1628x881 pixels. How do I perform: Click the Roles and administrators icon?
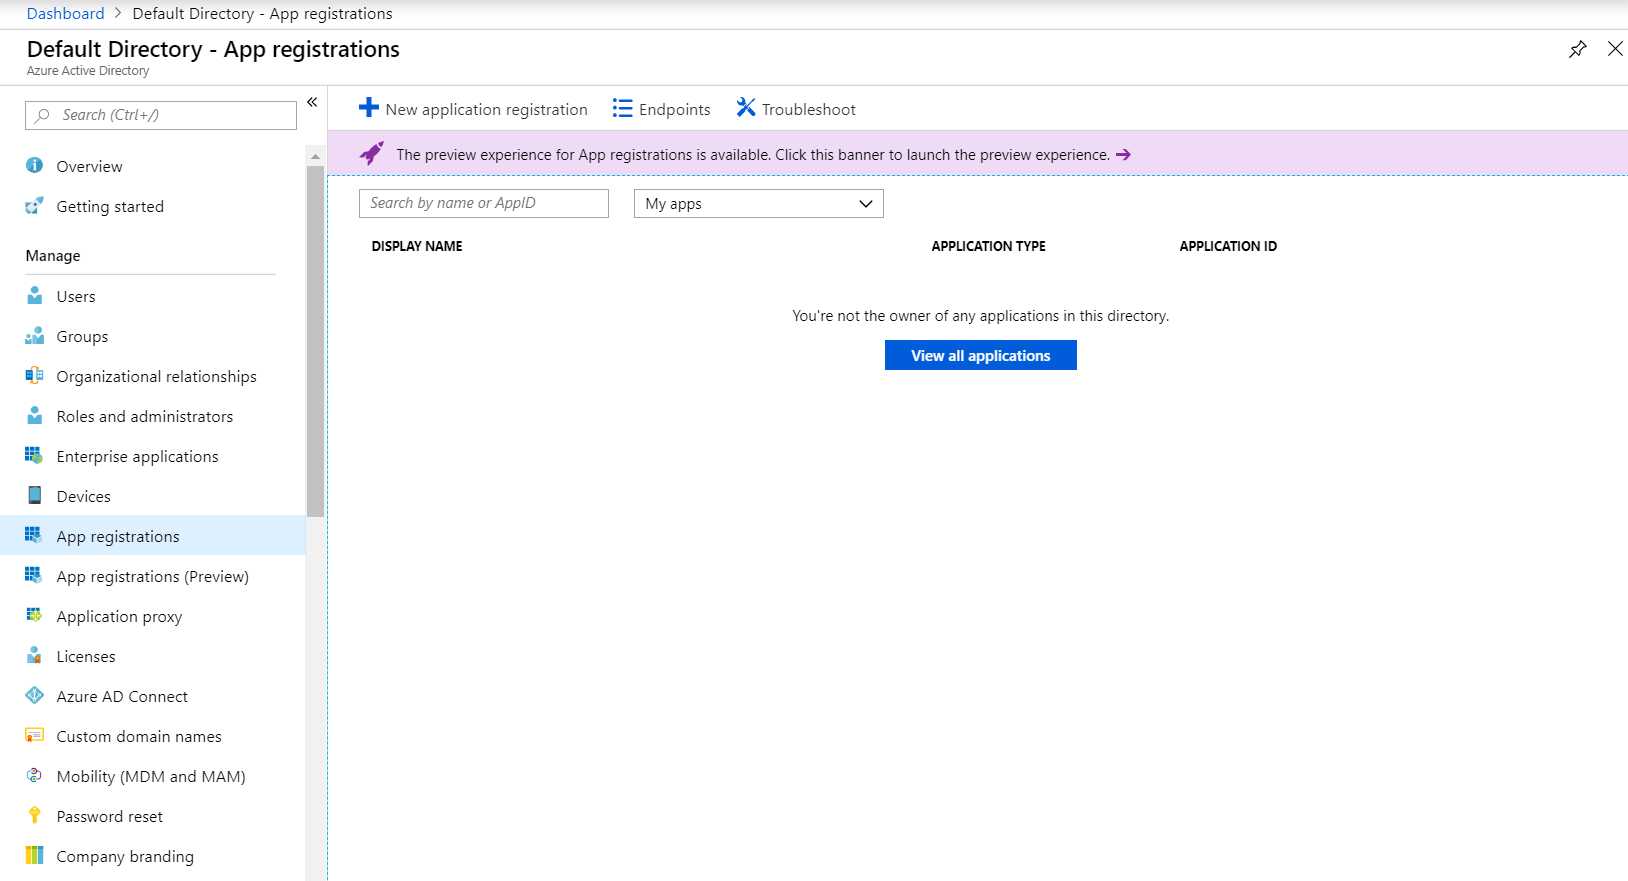pyautogui.click(x=34, y=416)
